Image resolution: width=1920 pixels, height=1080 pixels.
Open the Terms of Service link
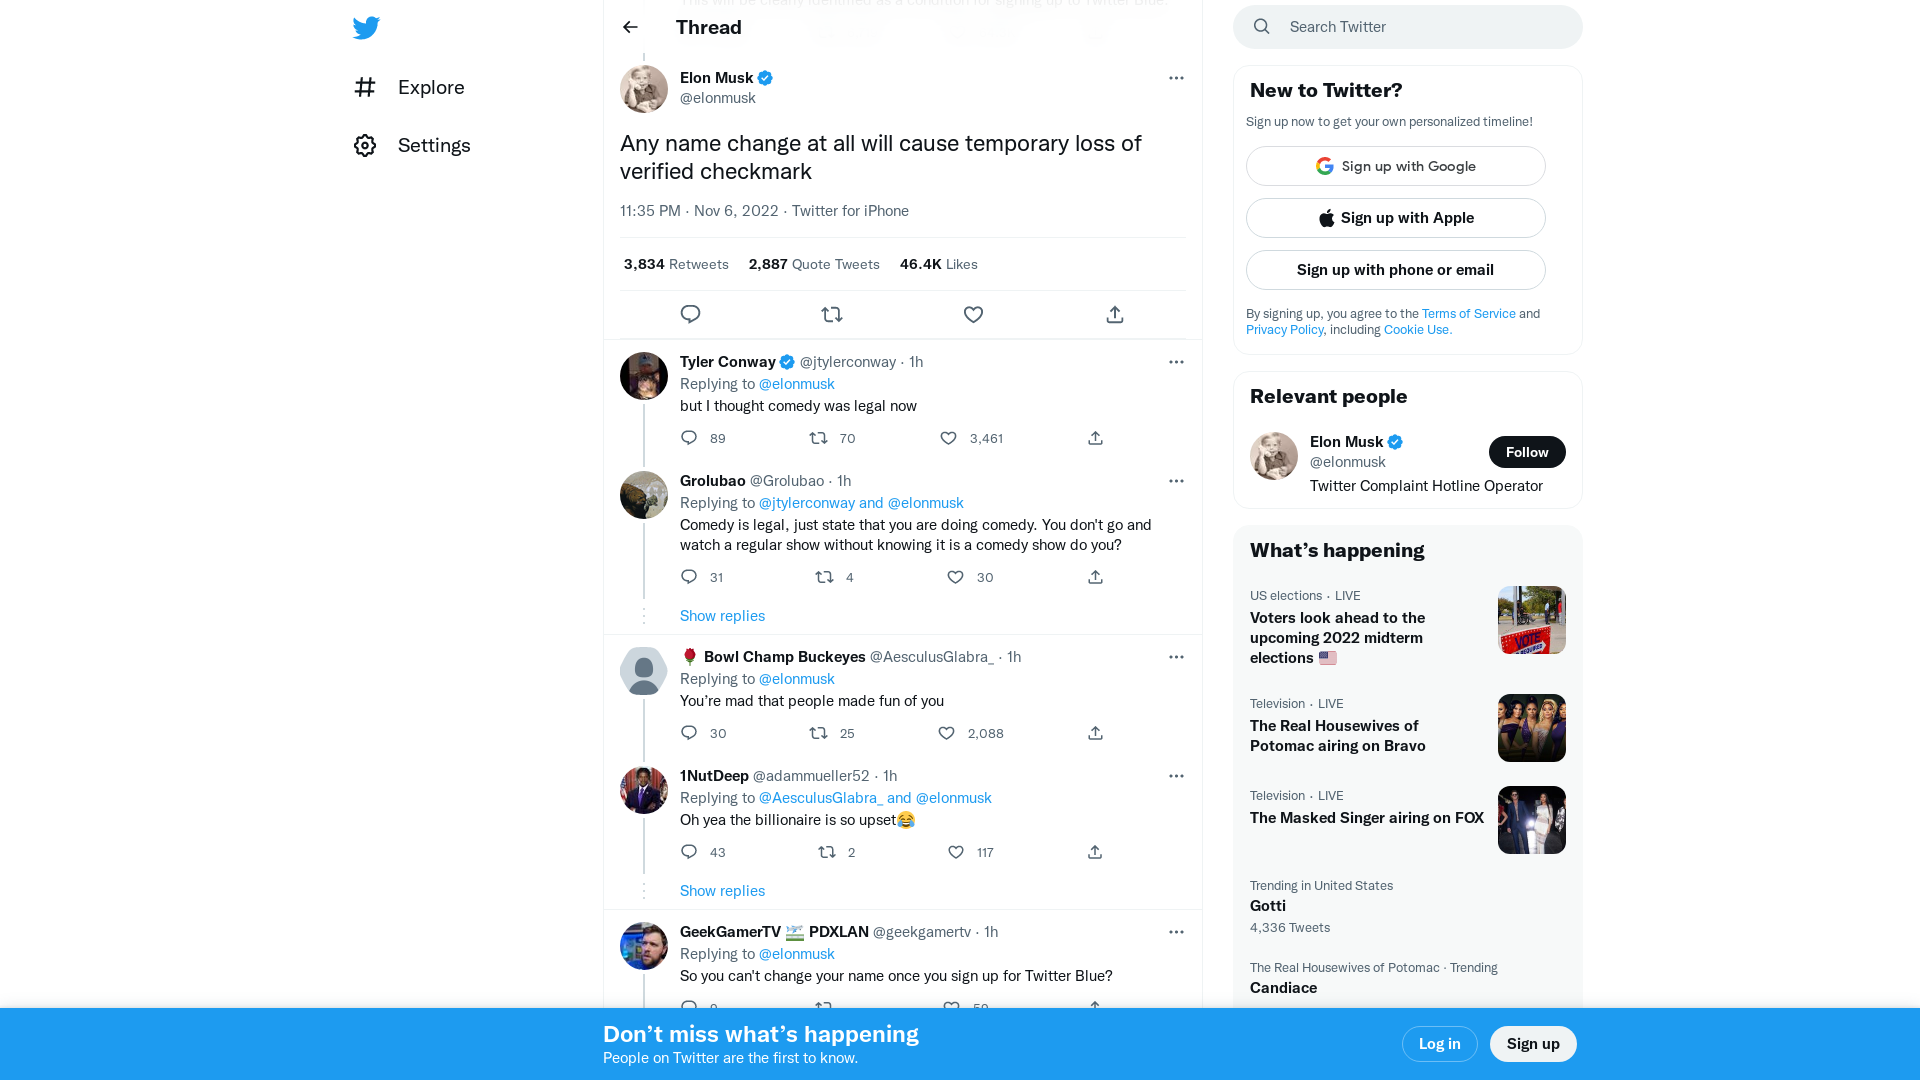click(x=1468, y=313)
